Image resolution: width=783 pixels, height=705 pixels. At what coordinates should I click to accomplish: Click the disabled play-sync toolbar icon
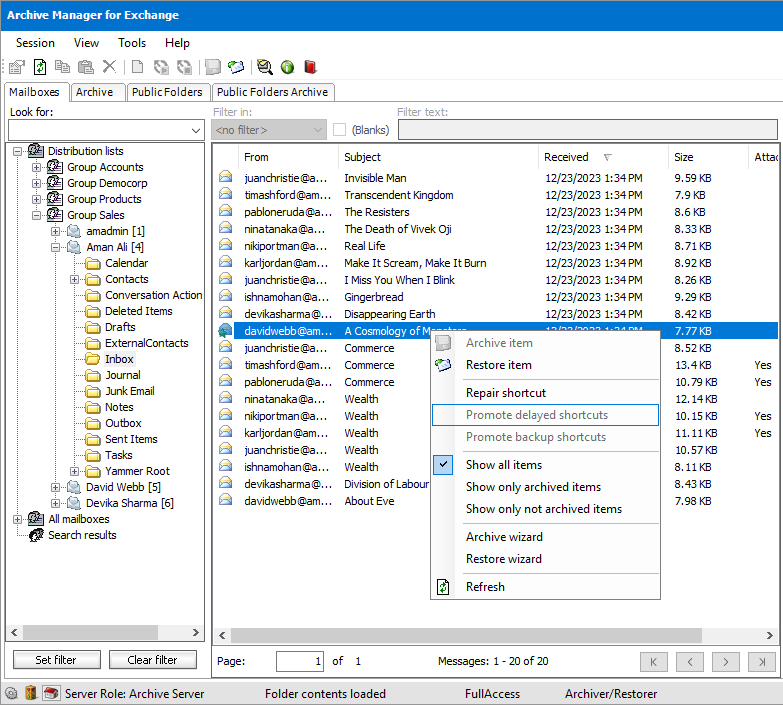coord(161,67)
